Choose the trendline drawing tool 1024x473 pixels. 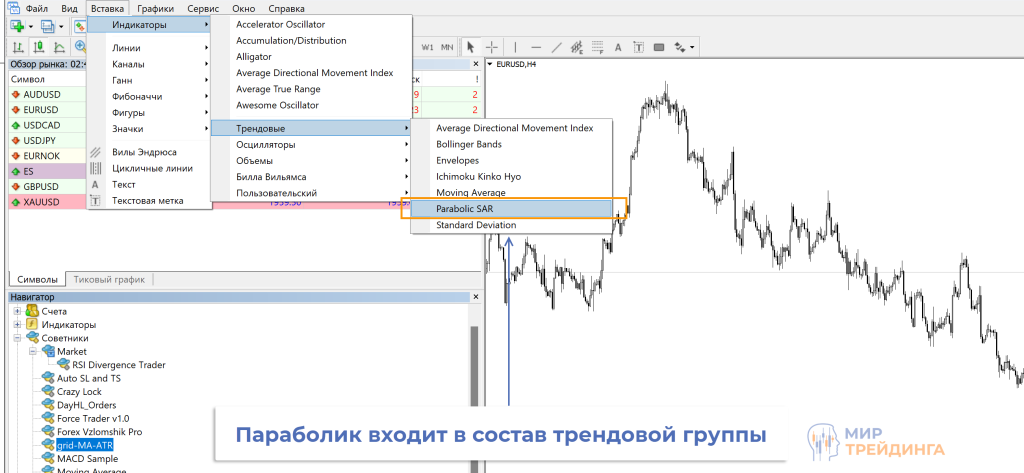[556, 47]
